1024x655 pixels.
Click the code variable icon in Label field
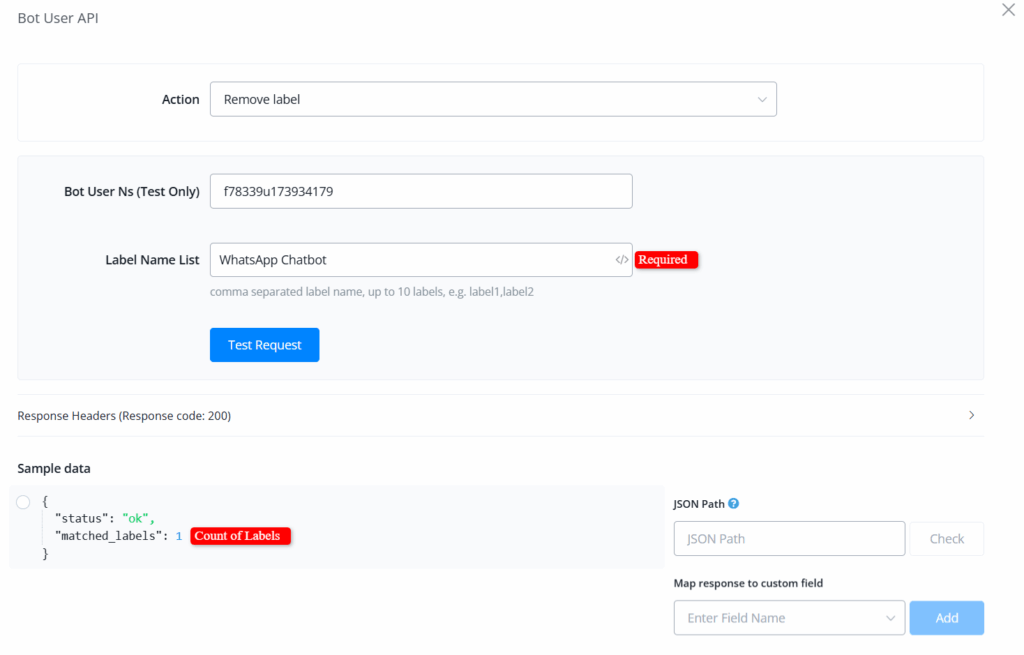622,260
